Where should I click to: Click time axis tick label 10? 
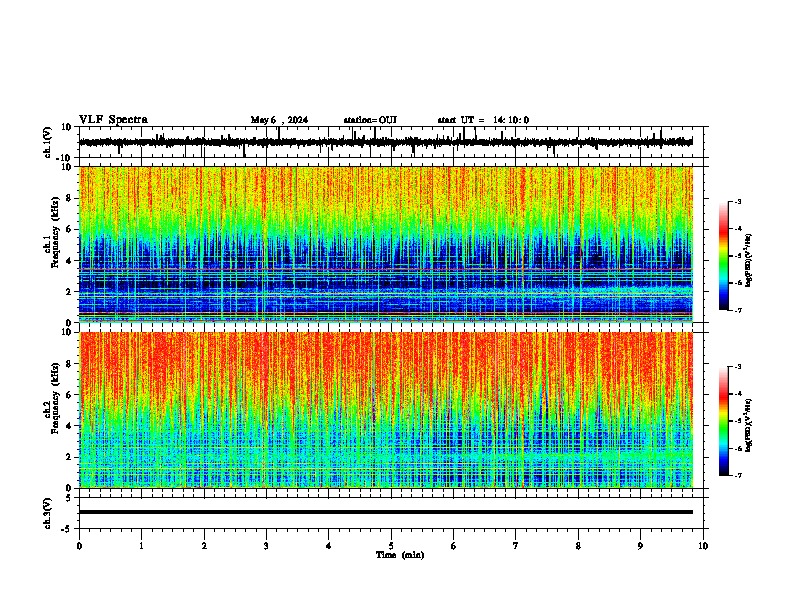[x=703, y=546]
